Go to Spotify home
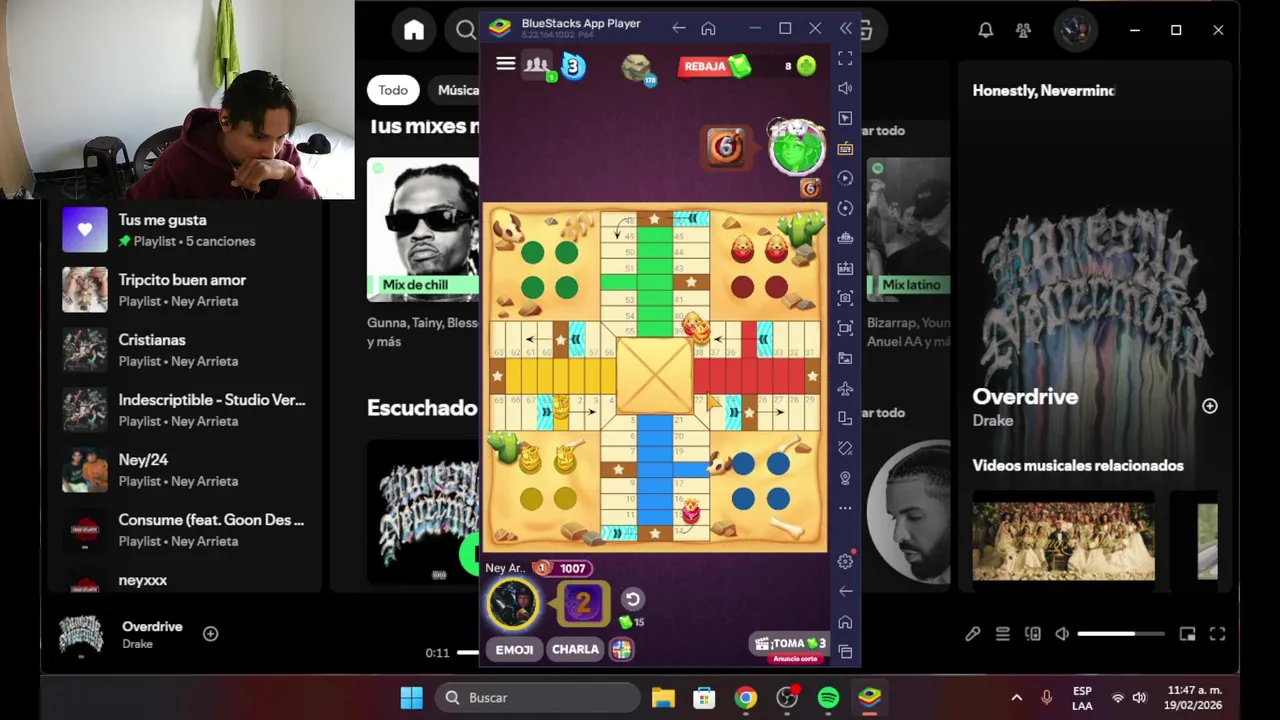 [414, 30]
